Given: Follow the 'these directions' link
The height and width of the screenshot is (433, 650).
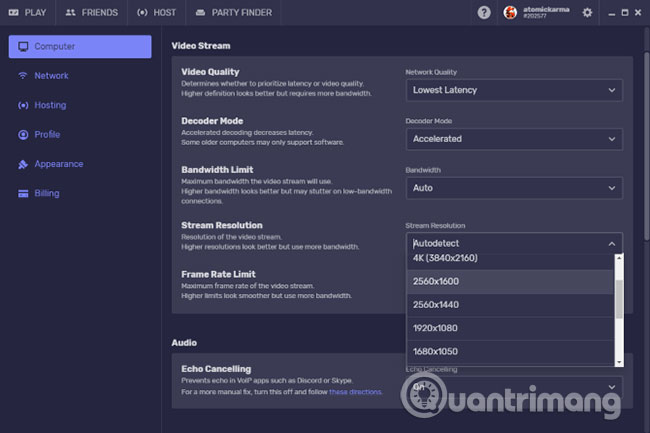Looking at the screenshot, I should pyautogui.click(x=355, y=392).
